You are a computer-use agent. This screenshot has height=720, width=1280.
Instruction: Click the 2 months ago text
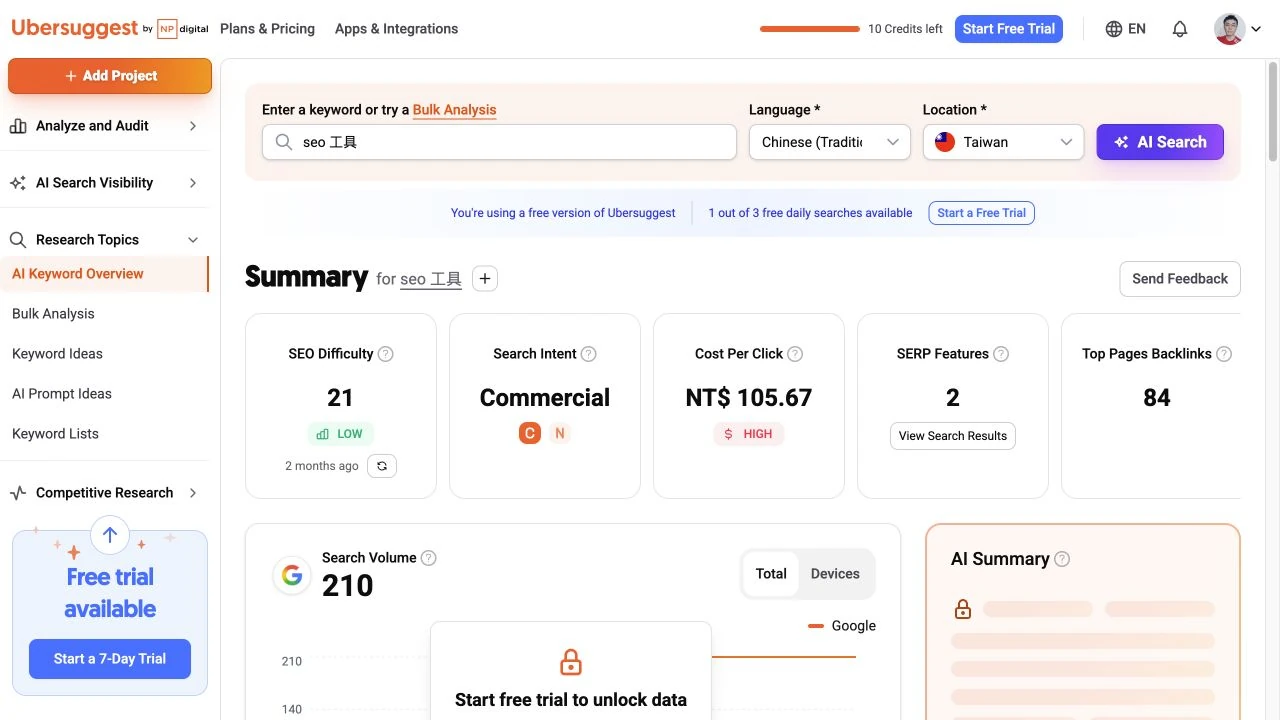click(x=322, y=466)
